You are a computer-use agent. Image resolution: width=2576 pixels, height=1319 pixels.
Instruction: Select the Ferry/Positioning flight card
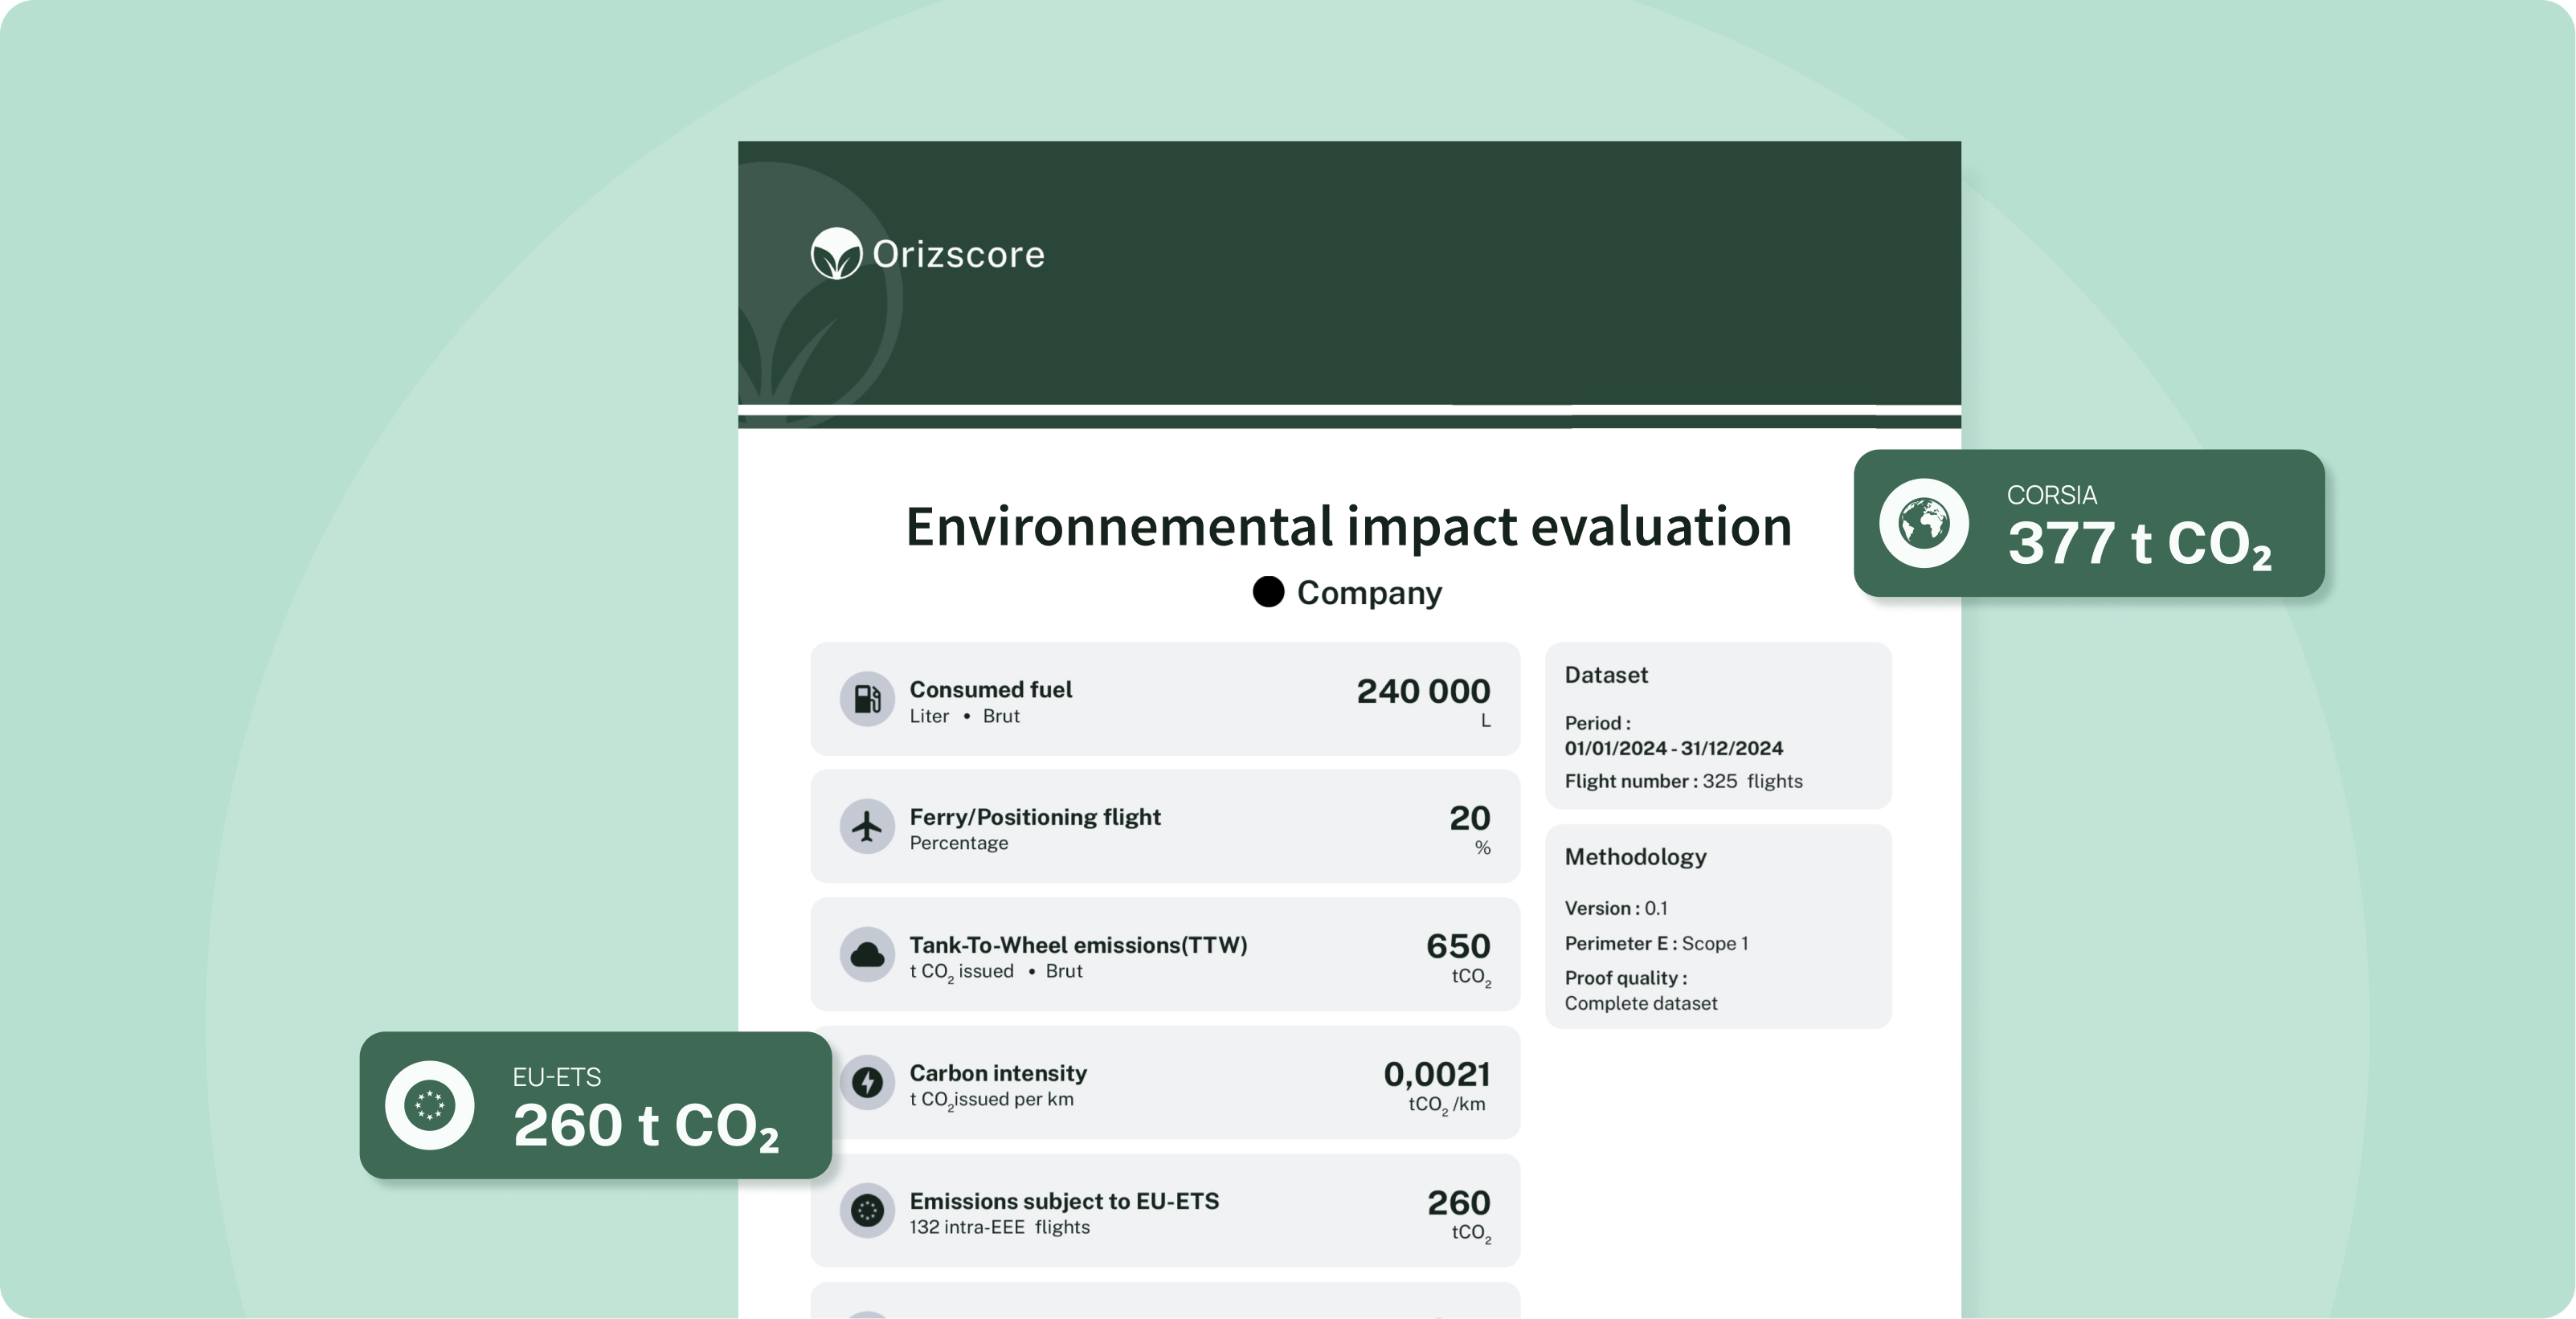[1165, 827]
